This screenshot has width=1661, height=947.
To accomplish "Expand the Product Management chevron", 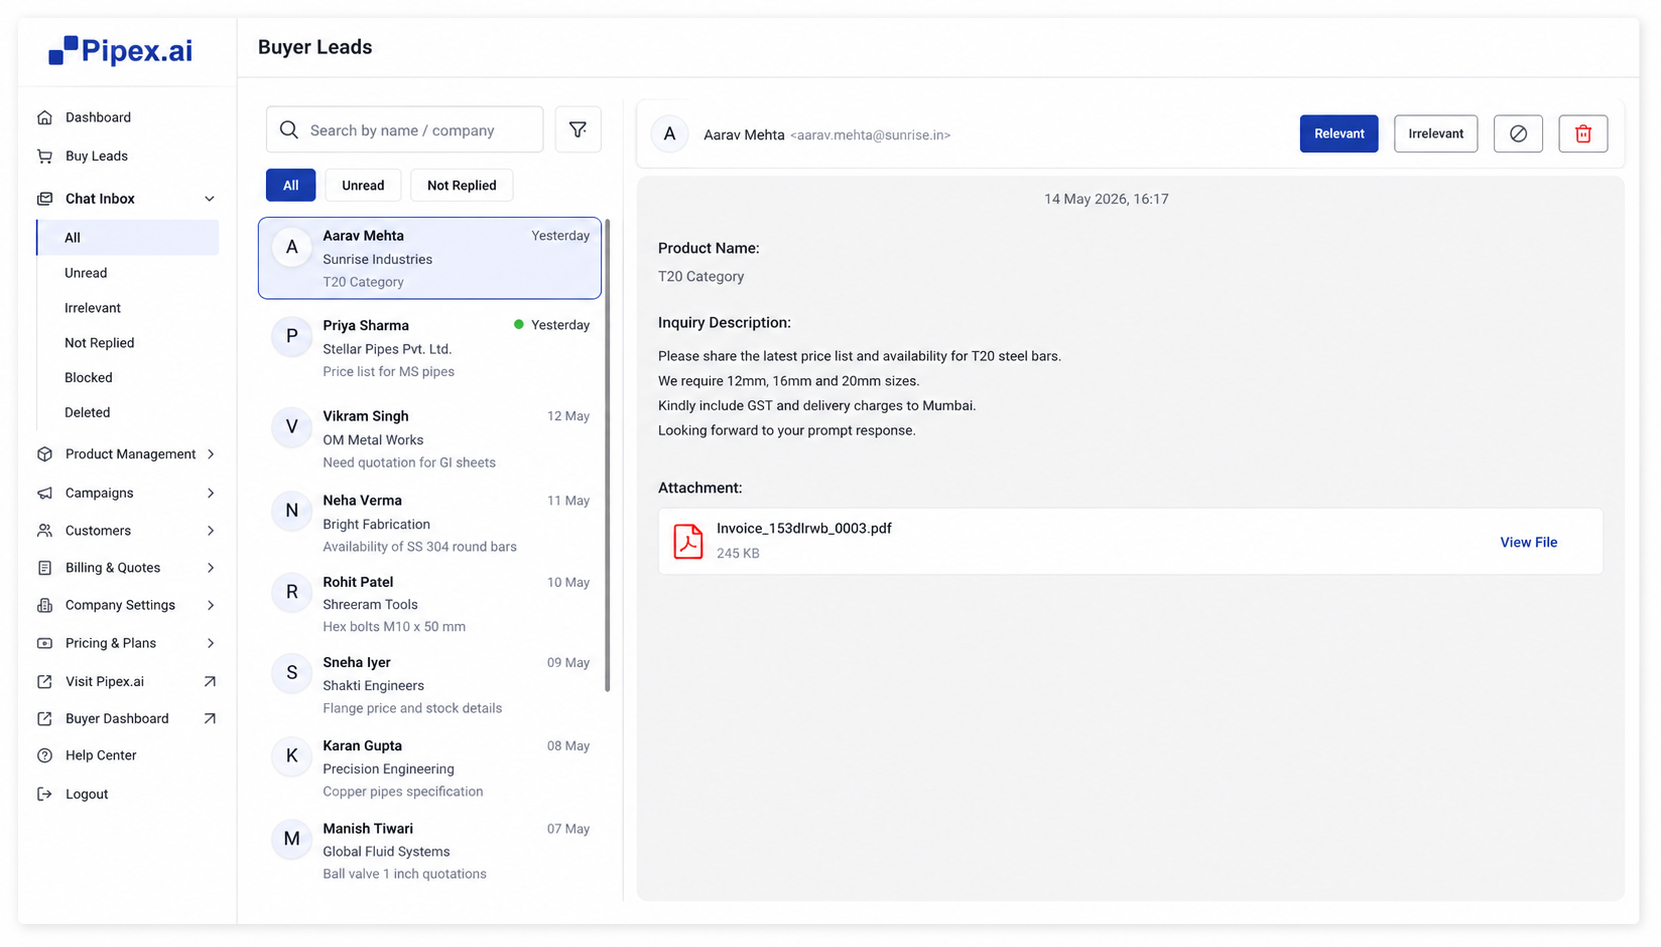I will click(211, 454).
